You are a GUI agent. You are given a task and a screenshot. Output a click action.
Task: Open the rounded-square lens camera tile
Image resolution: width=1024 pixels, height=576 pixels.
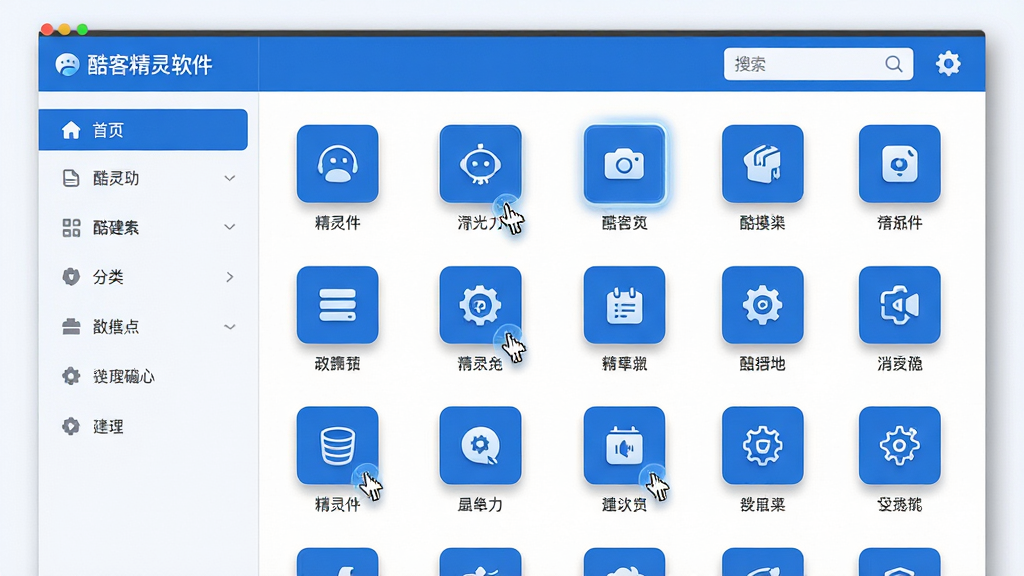[x=899, y=164]
